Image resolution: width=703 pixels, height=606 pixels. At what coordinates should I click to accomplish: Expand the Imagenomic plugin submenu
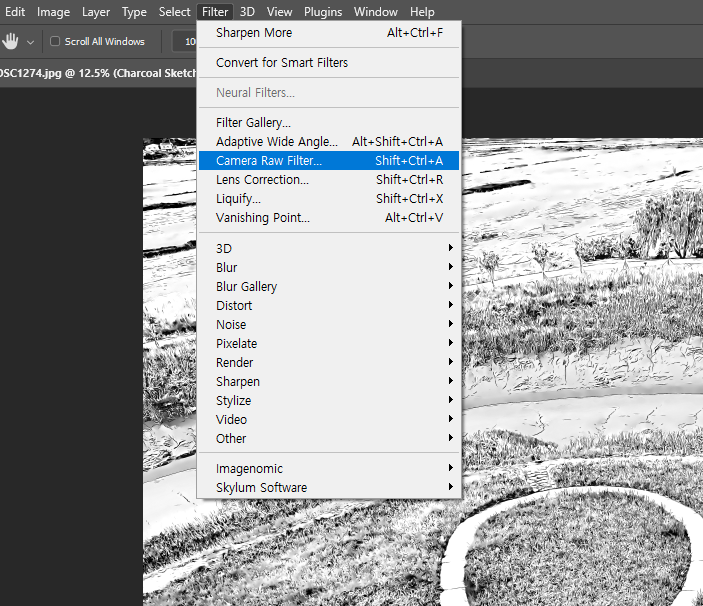pyautogui.click(x=329, y=468)
